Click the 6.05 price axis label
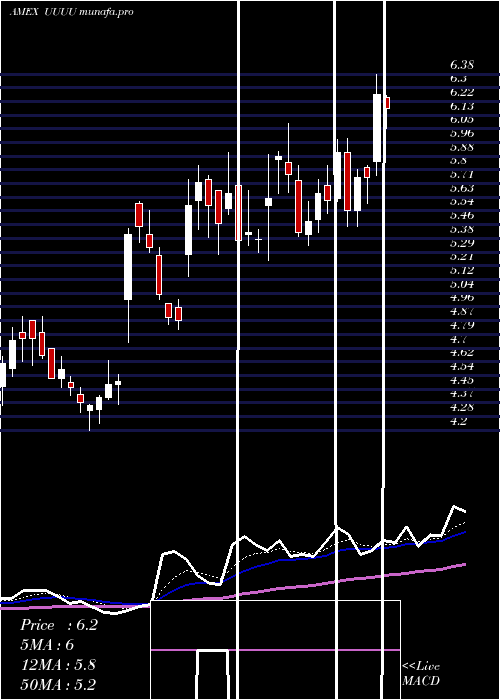Viewport: 500px width, 700px height. [x=462, y=119]
